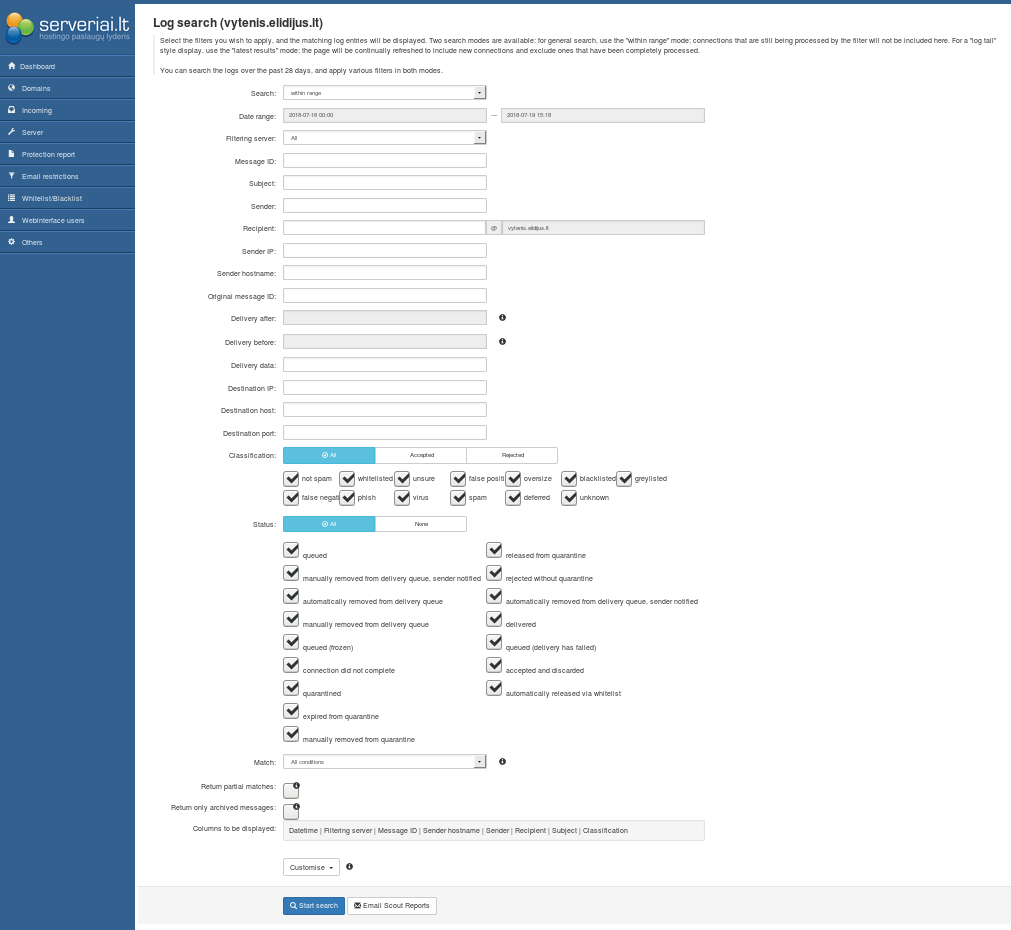Click info icon beside Customise button
The image size is (1011, 930).
click(349, 867)
